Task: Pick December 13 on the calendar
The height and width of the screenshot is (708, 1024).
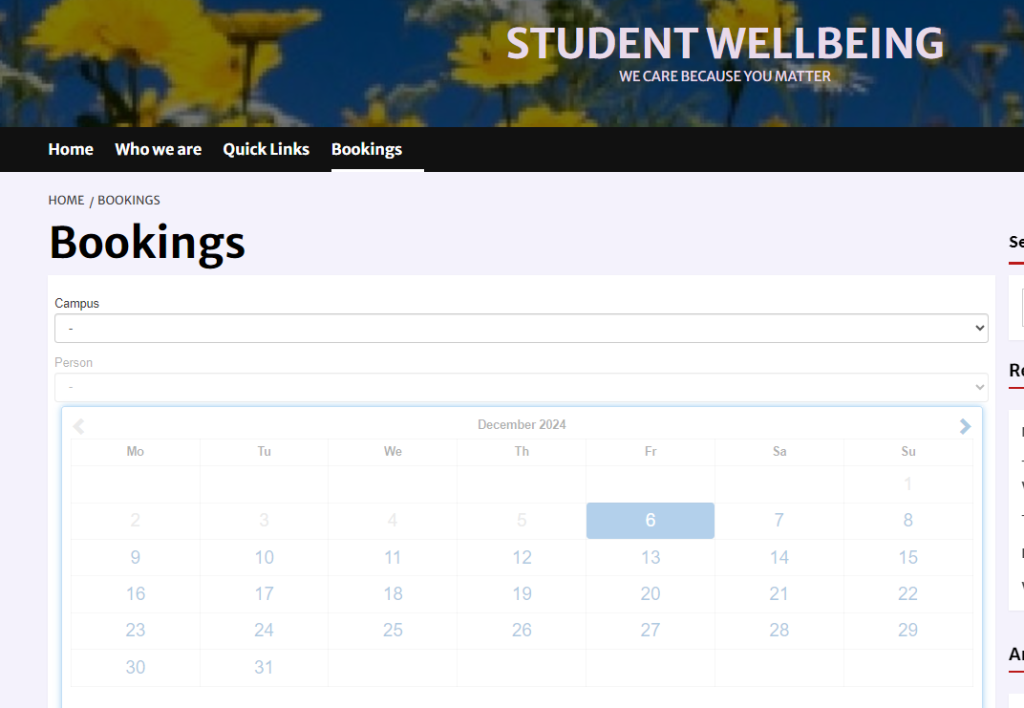Action: 650,557
